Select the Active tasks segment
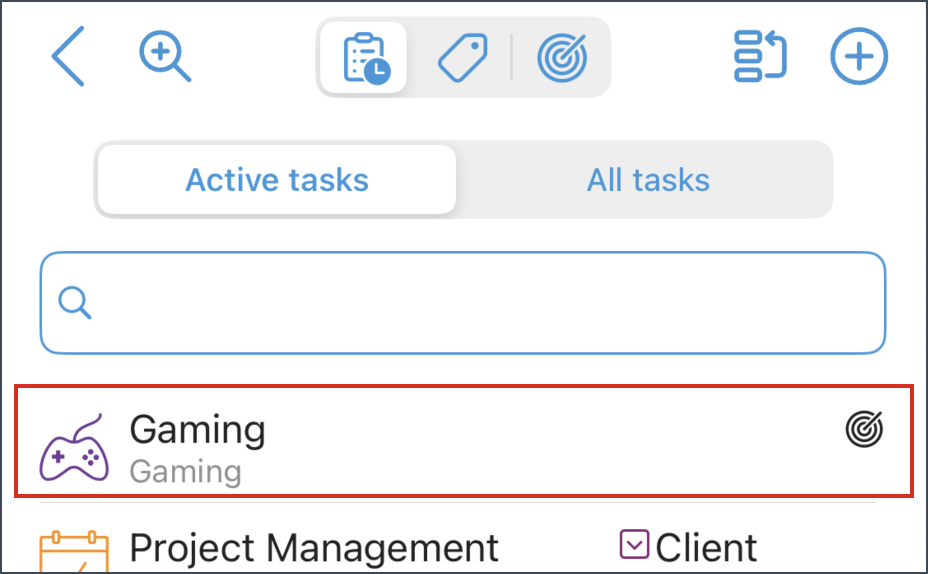Image resolution: width=928 pixels, height=574 pixels. pos(277,180)
